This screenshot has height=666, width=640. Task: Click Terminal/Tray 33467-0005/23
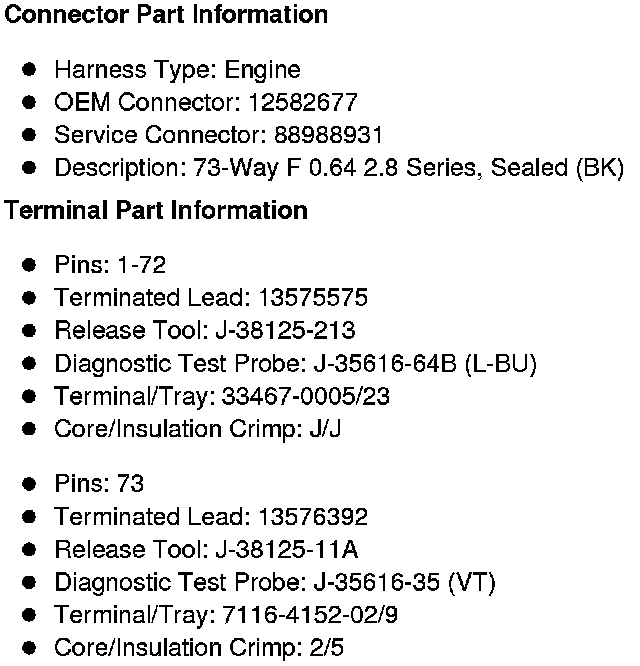tap(306, 396)
